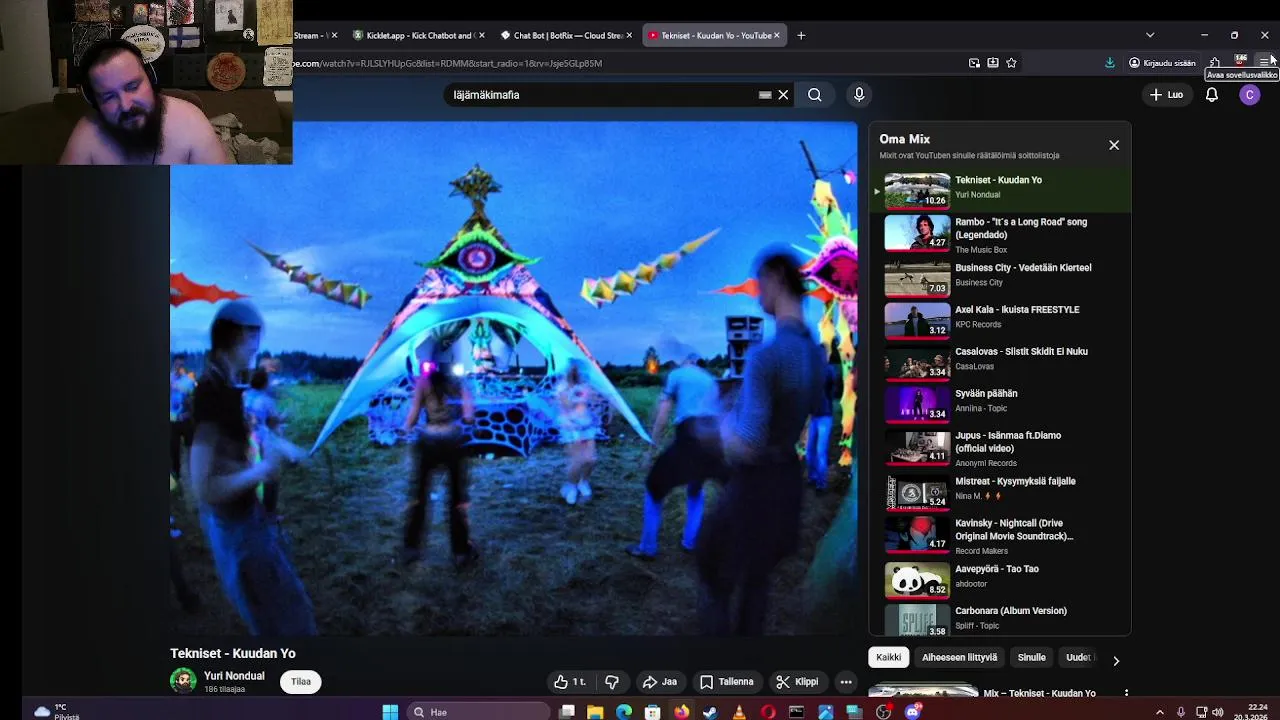Click the Jaa share button
The width and height of the screenshot is (1280, 720).
660,682
